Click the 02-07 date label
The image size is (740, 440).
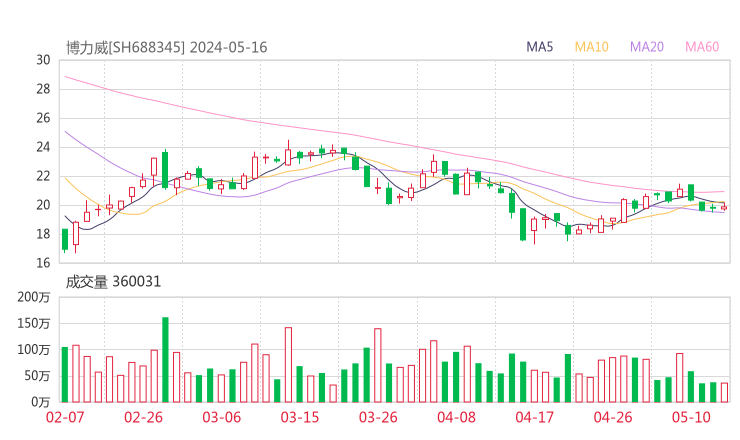coord(65,417)
